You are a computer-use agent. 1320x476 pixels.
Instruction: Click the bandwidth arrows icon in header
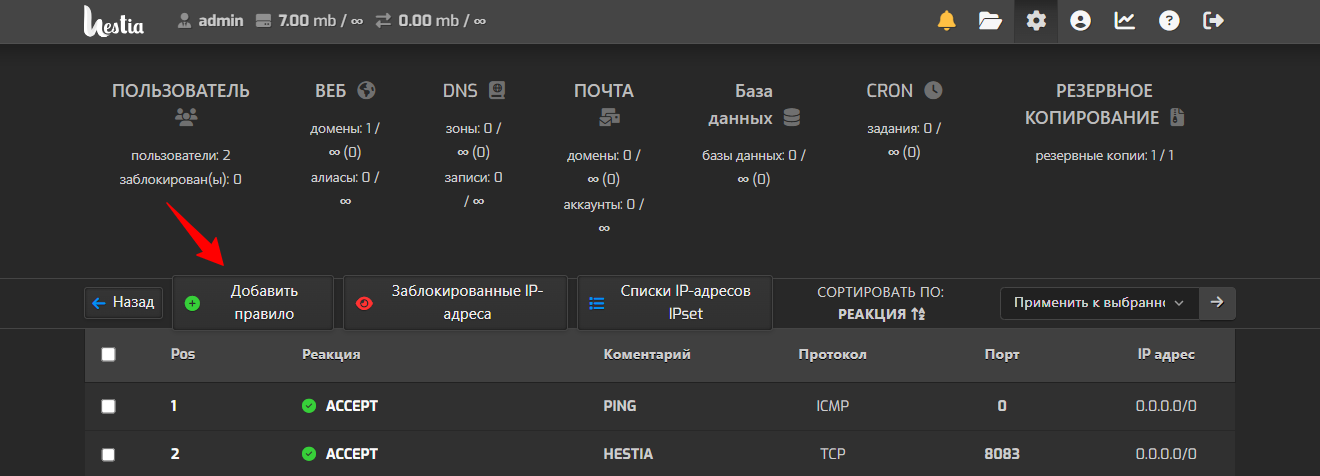(384, 20)
